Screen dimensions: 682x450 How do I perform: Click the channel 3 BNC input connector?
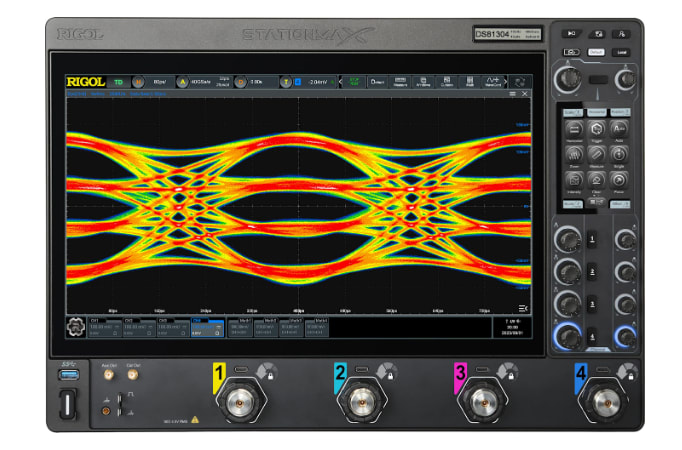coord(483,403)
